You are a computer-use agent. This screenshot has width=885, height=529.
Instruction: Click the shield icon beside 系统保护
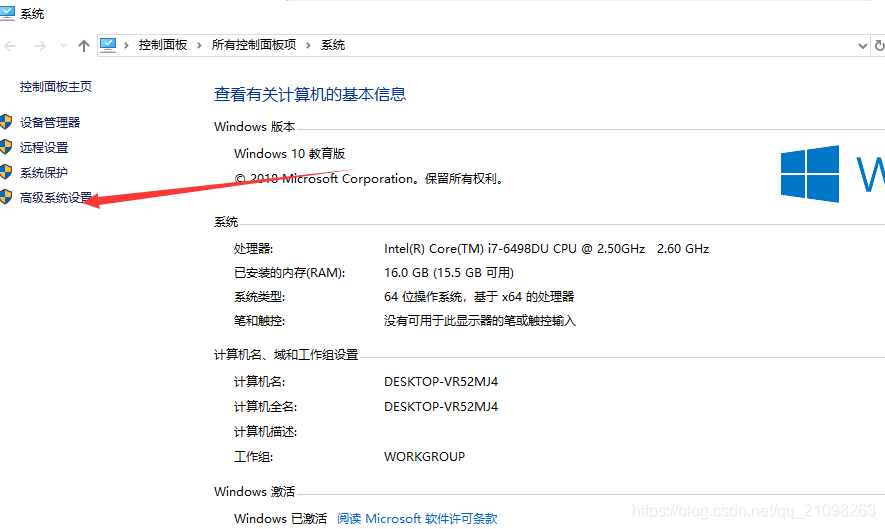tap(6, 172)
